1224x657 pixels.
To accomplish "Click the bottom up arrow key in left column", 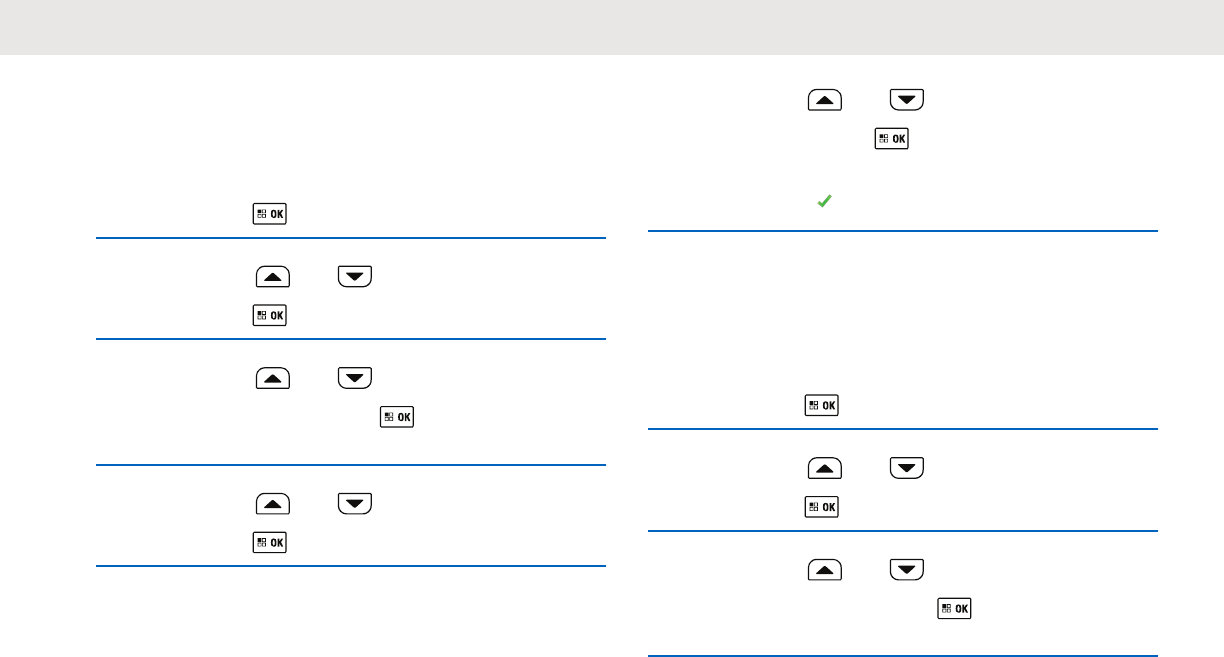I will pyautogui.click(x=273, y=504).
